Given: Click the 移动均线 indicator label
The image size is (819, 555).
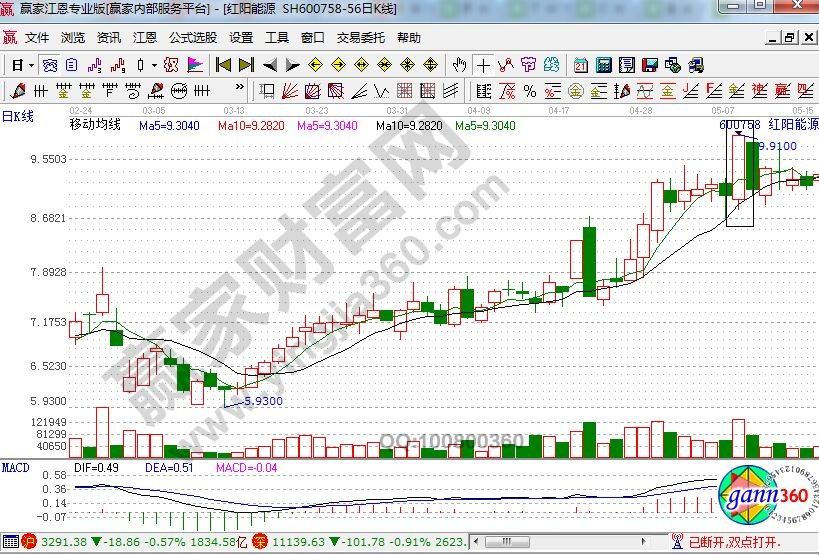Looking at the screenshot, I should [x=95, y=125].
